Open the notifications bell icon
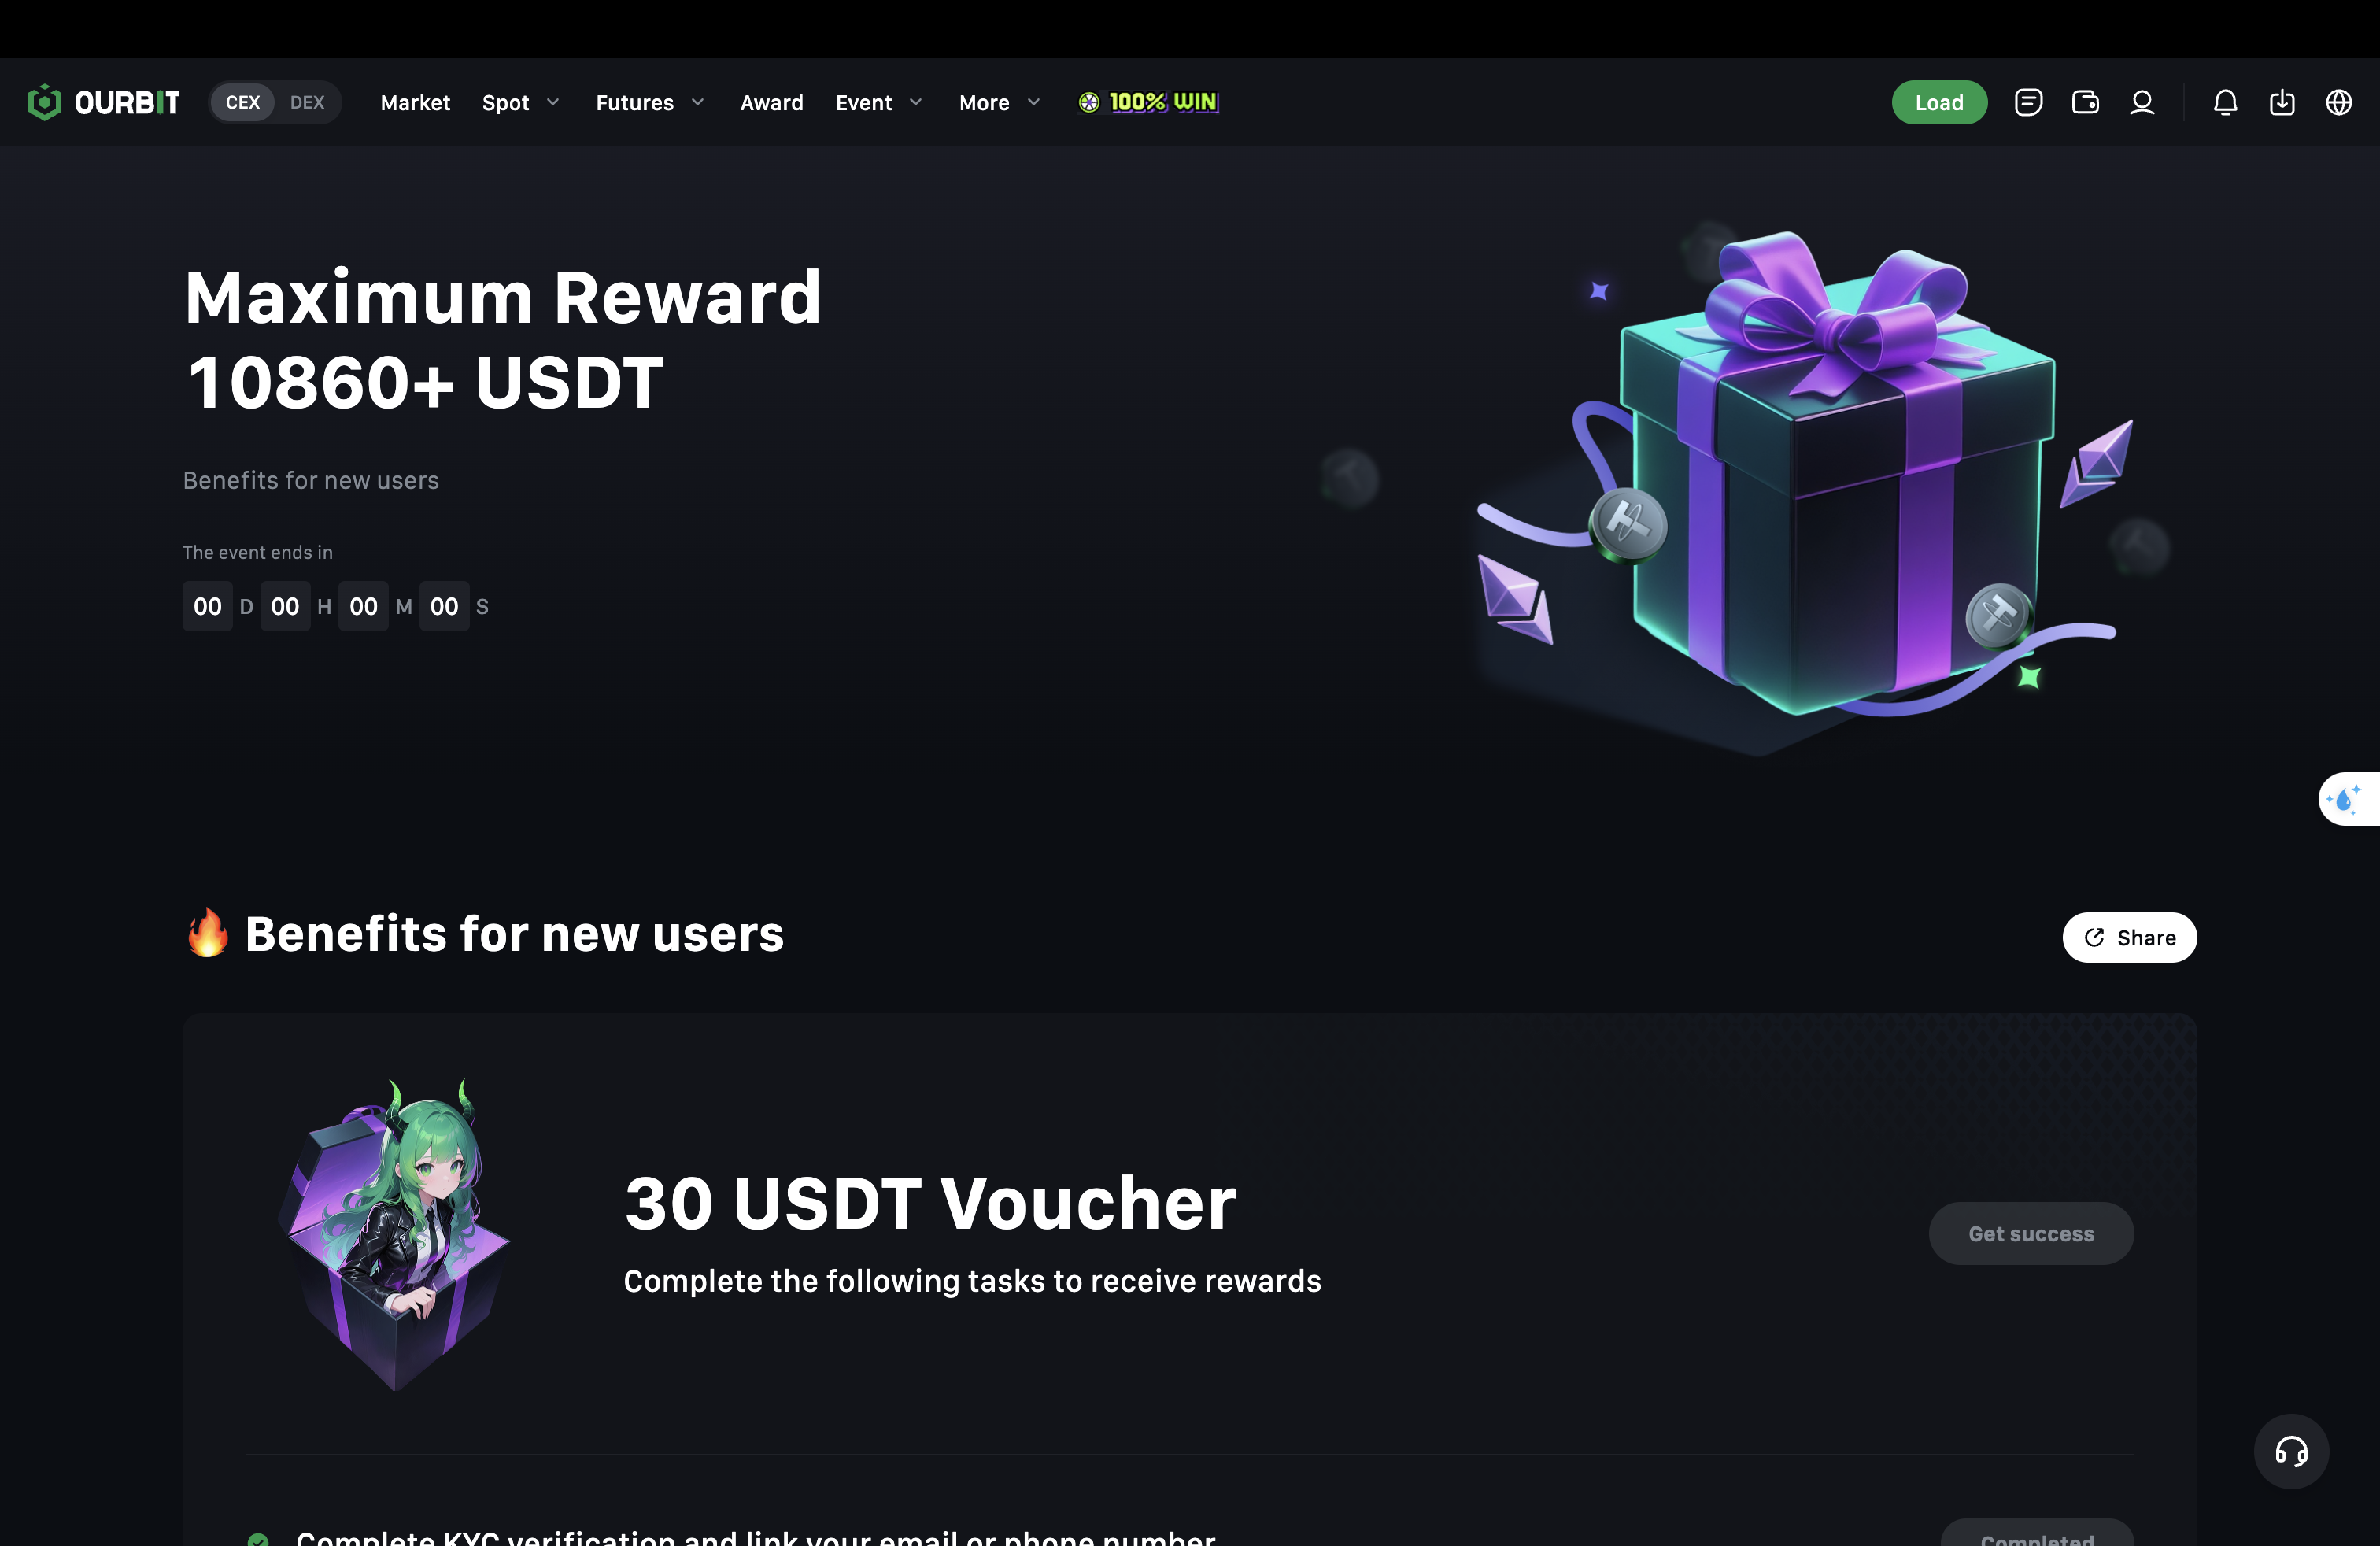Viewport: 2380px width, 1546px height. coord(2225,102)
